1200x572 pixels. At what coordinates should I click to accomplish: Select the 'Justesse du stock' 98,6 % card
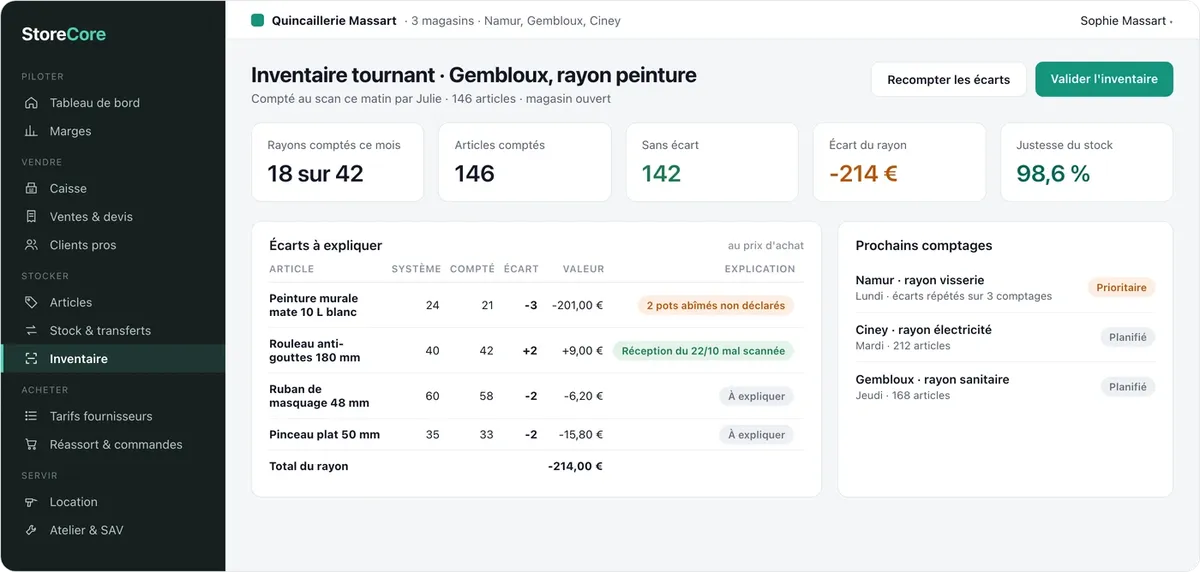click(x=1086, y=162)
